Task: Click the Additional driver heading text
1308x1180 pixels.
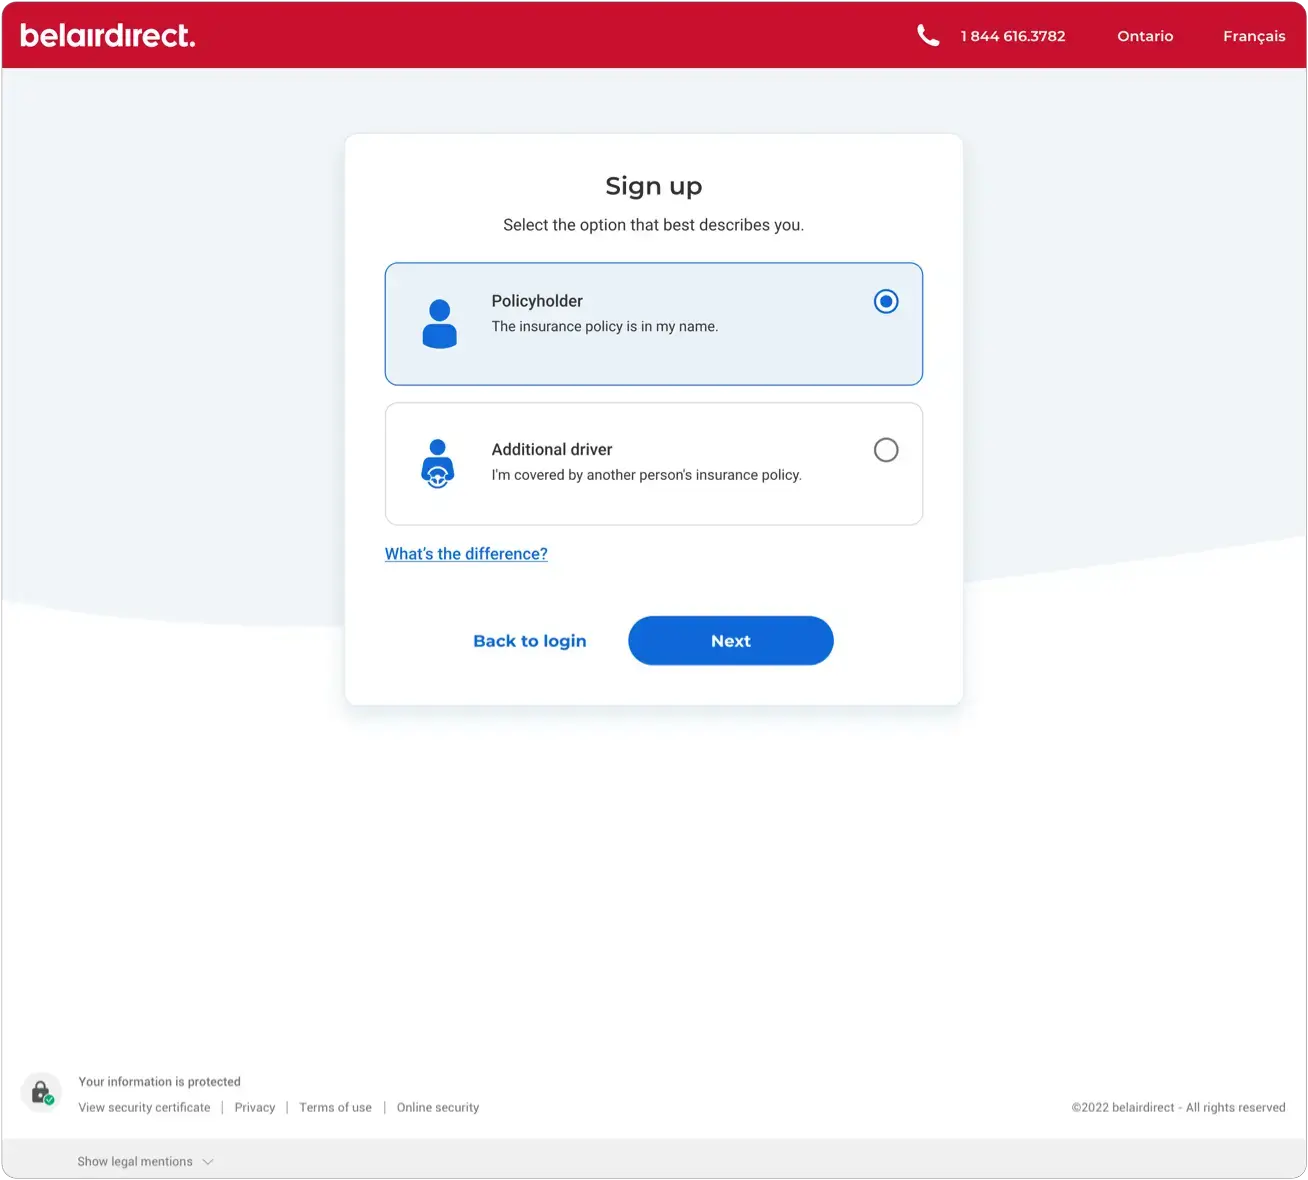Action: 552,450
